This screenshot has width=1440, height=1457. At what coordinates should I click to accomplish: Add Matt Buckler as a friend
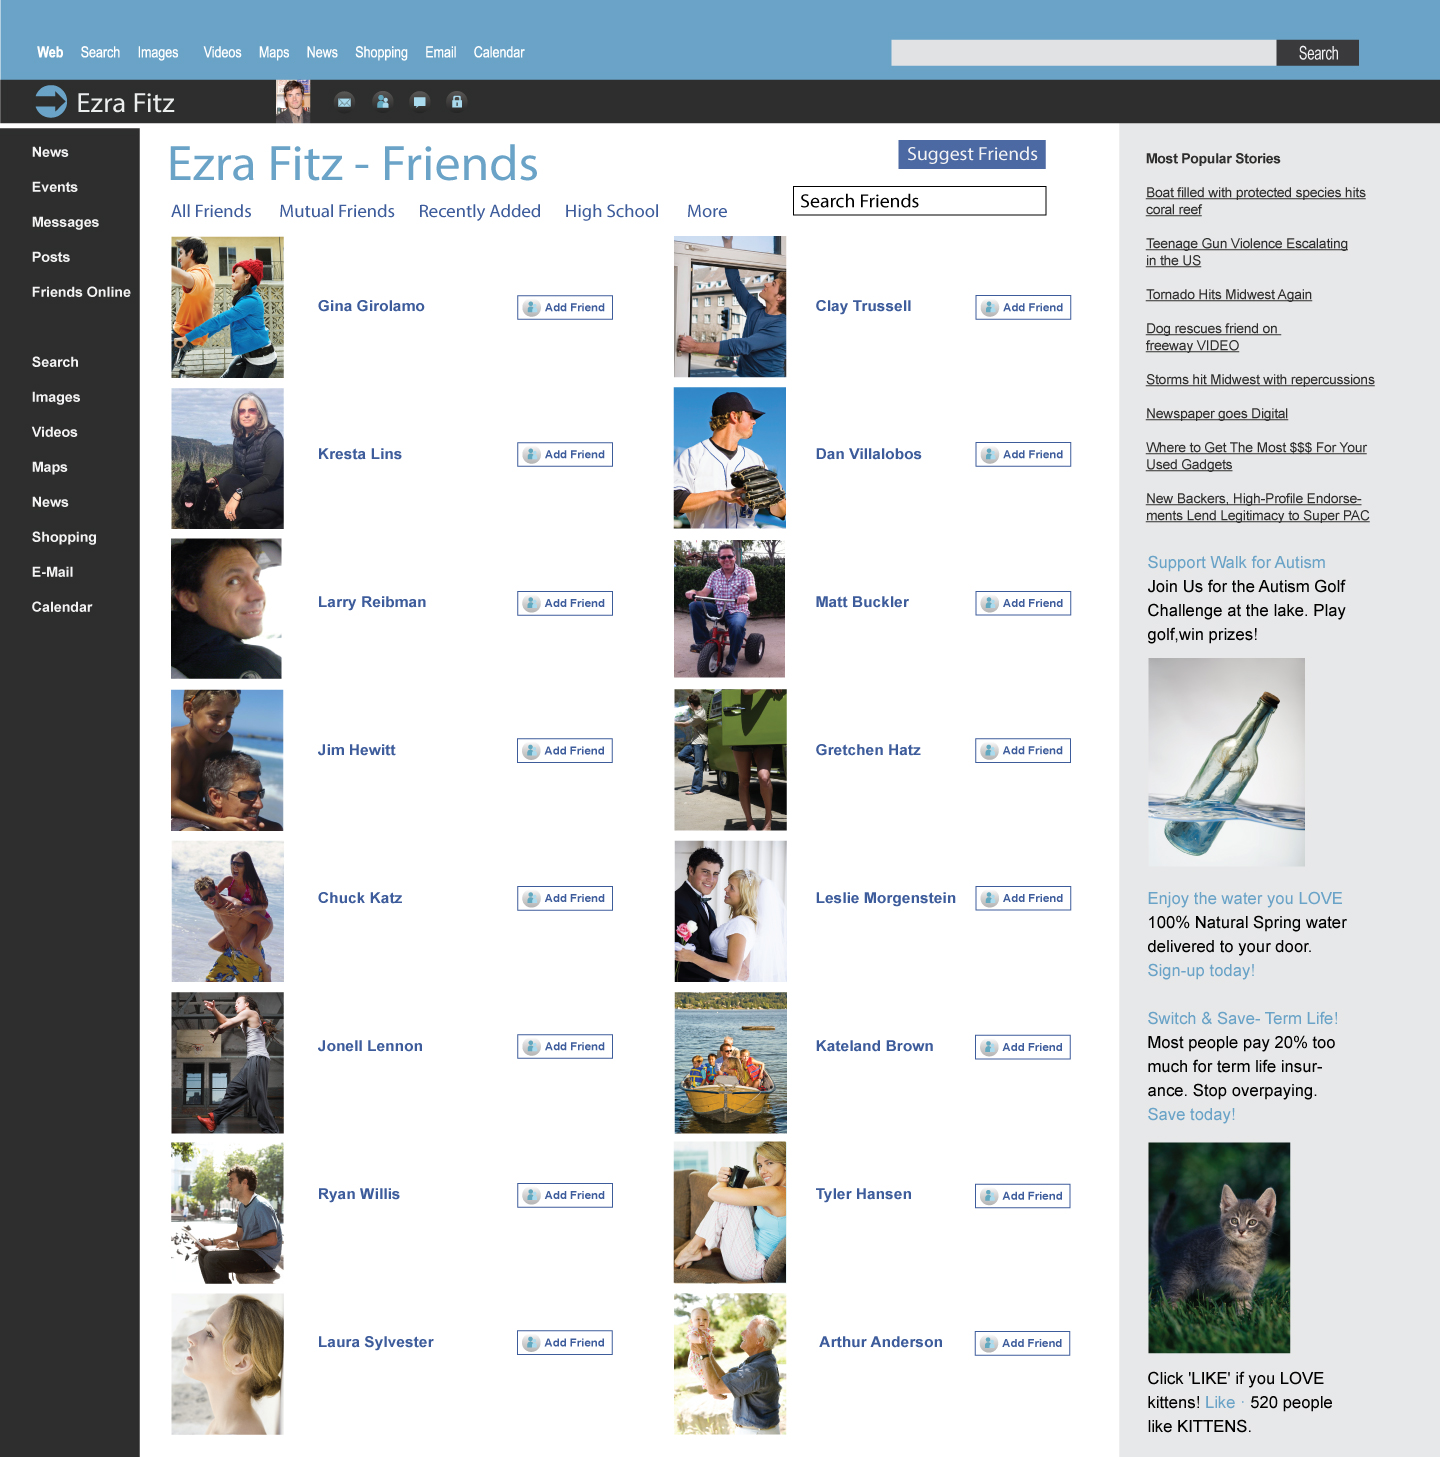tap(1023, 603)
